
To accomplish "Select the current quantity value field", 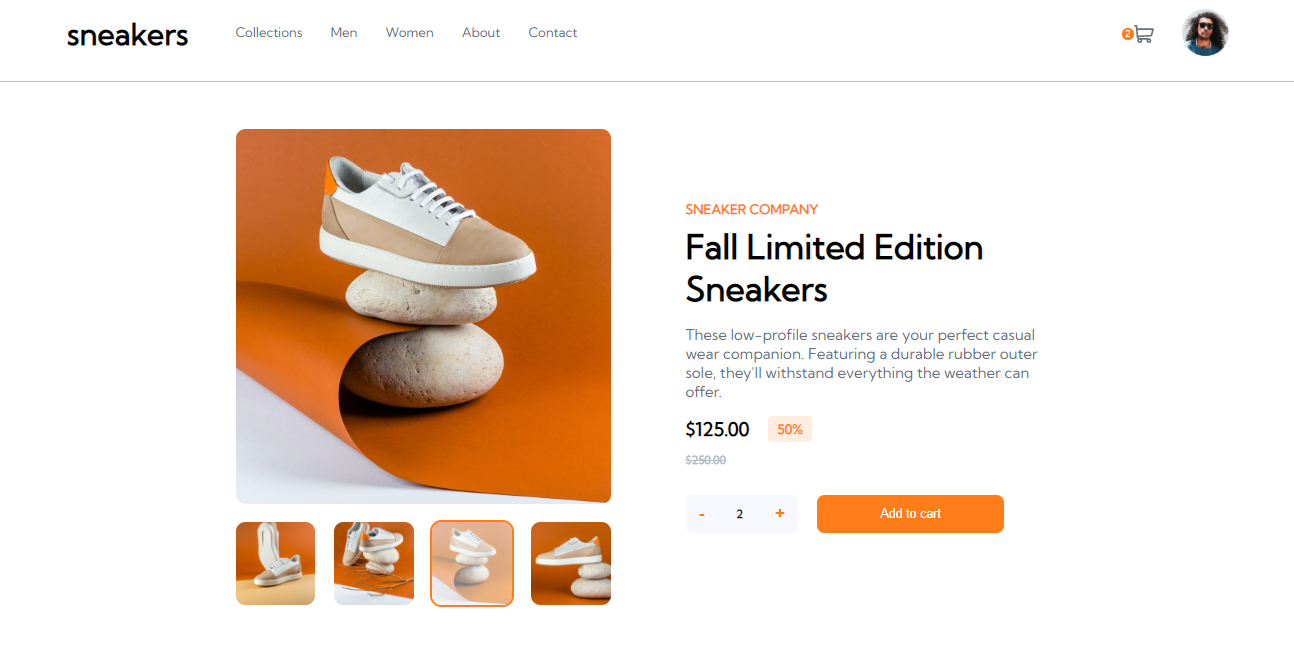I will 740,513.
